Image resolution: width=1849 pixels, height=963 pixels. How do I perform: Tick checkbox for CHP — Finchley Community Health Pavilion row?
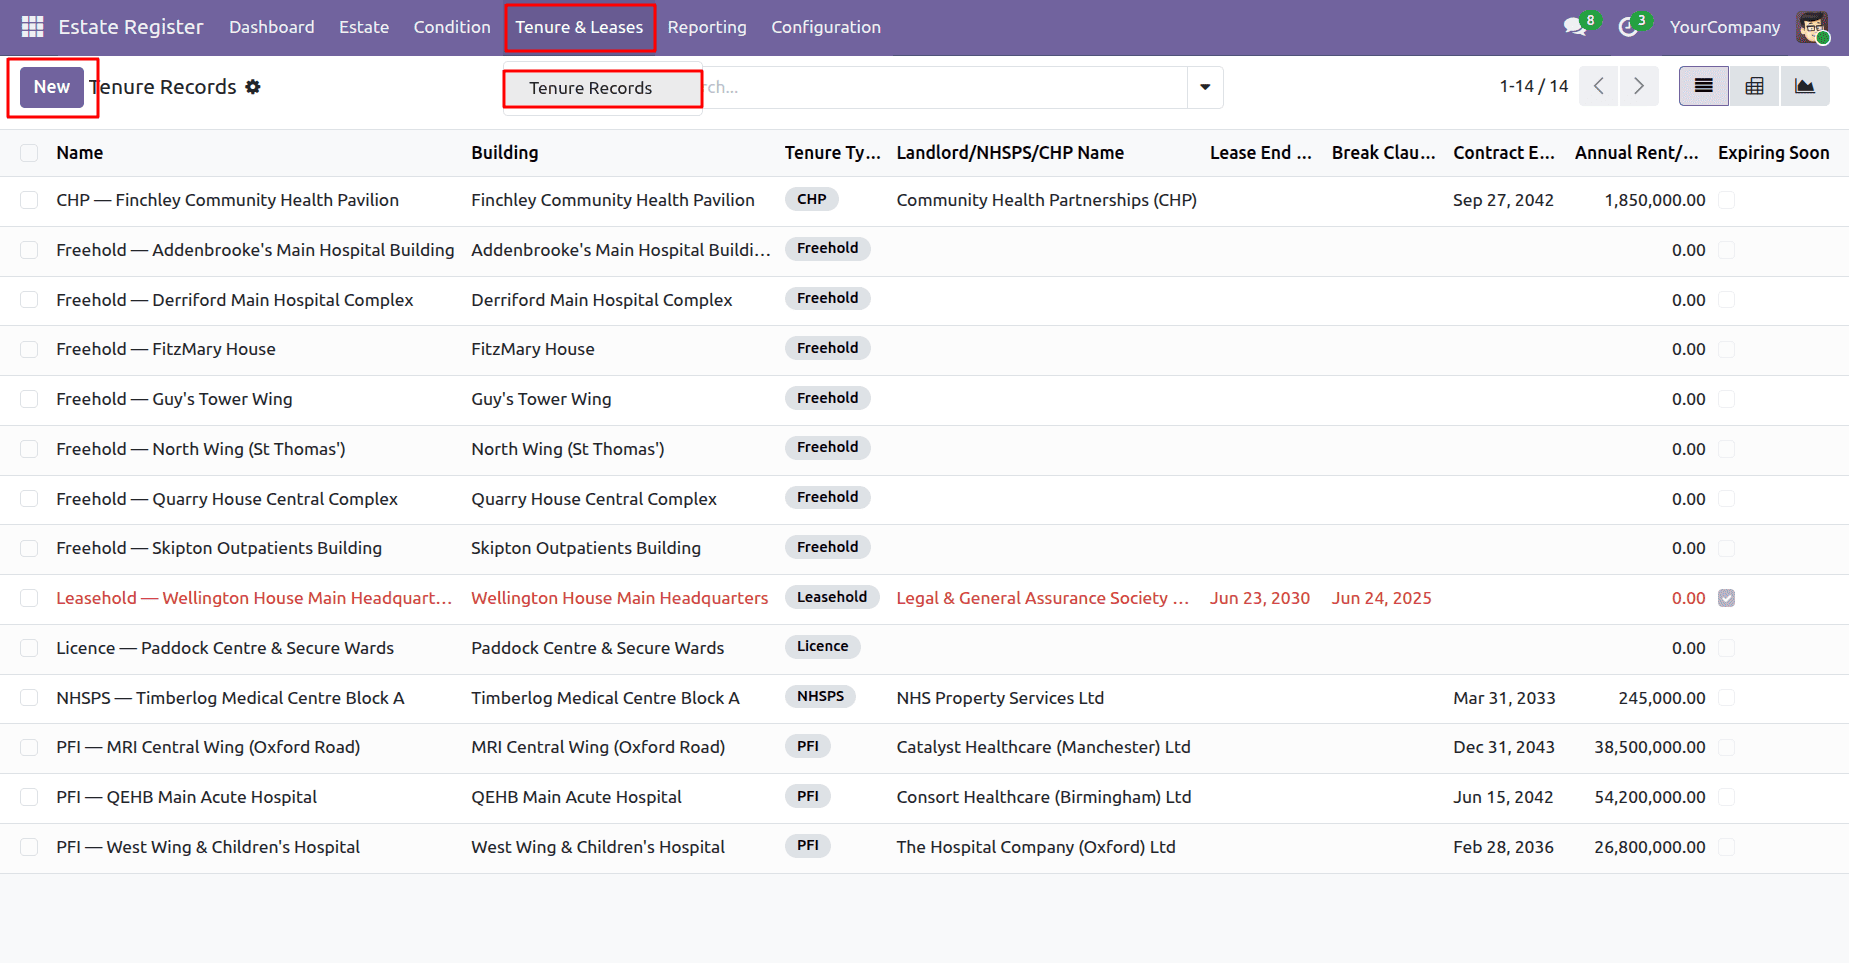point(29,200)
